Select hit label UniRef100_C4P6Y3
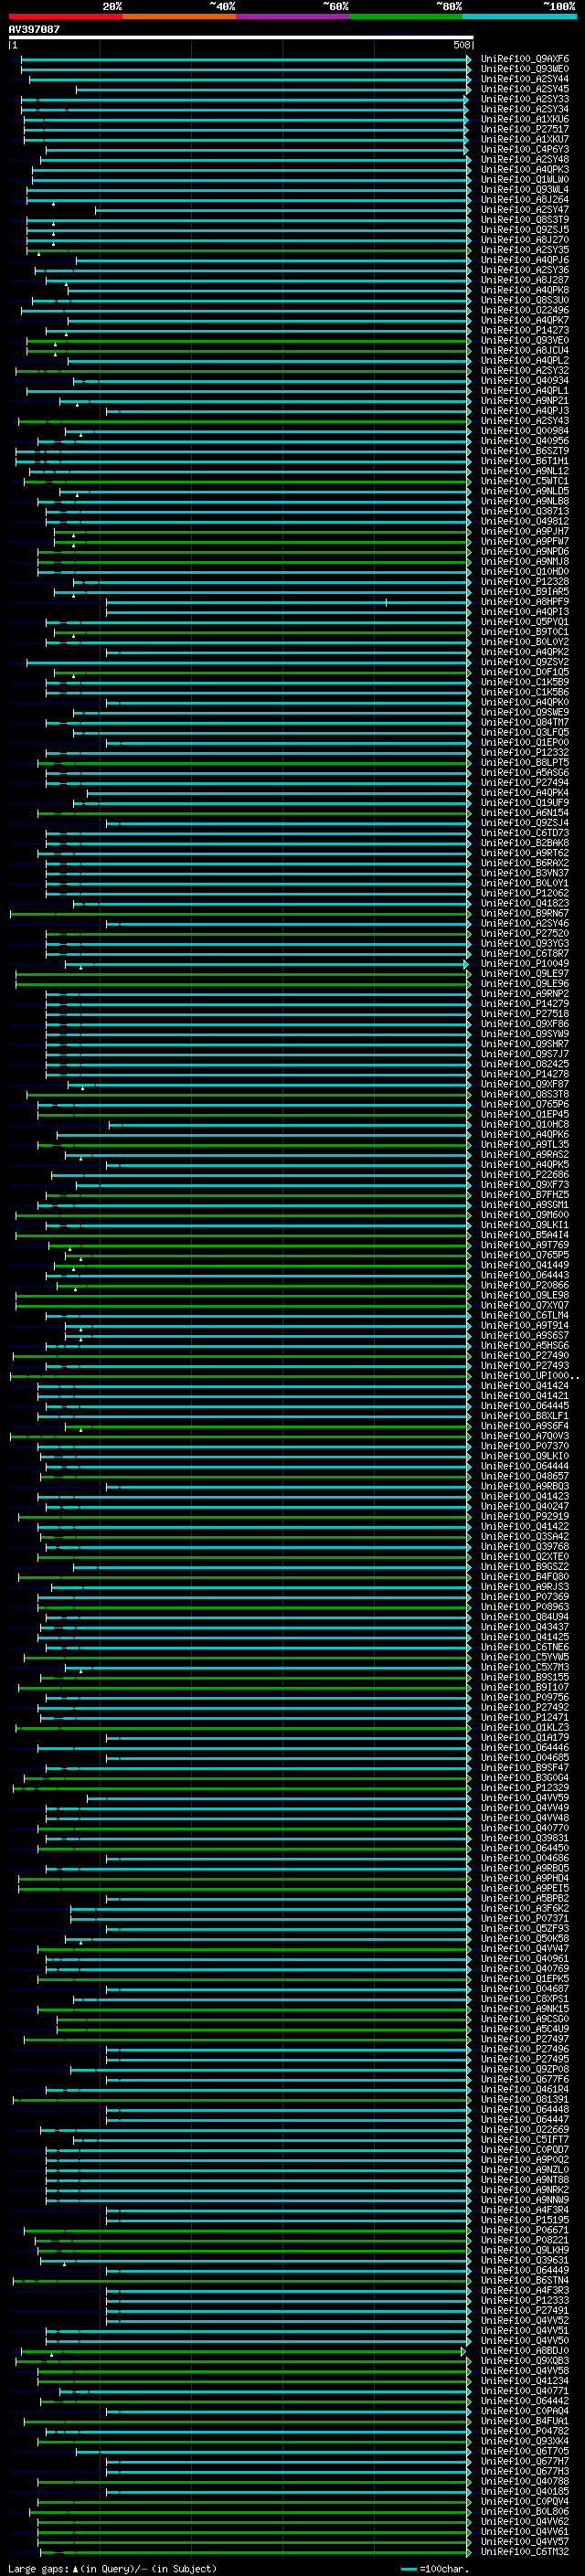 525,149
